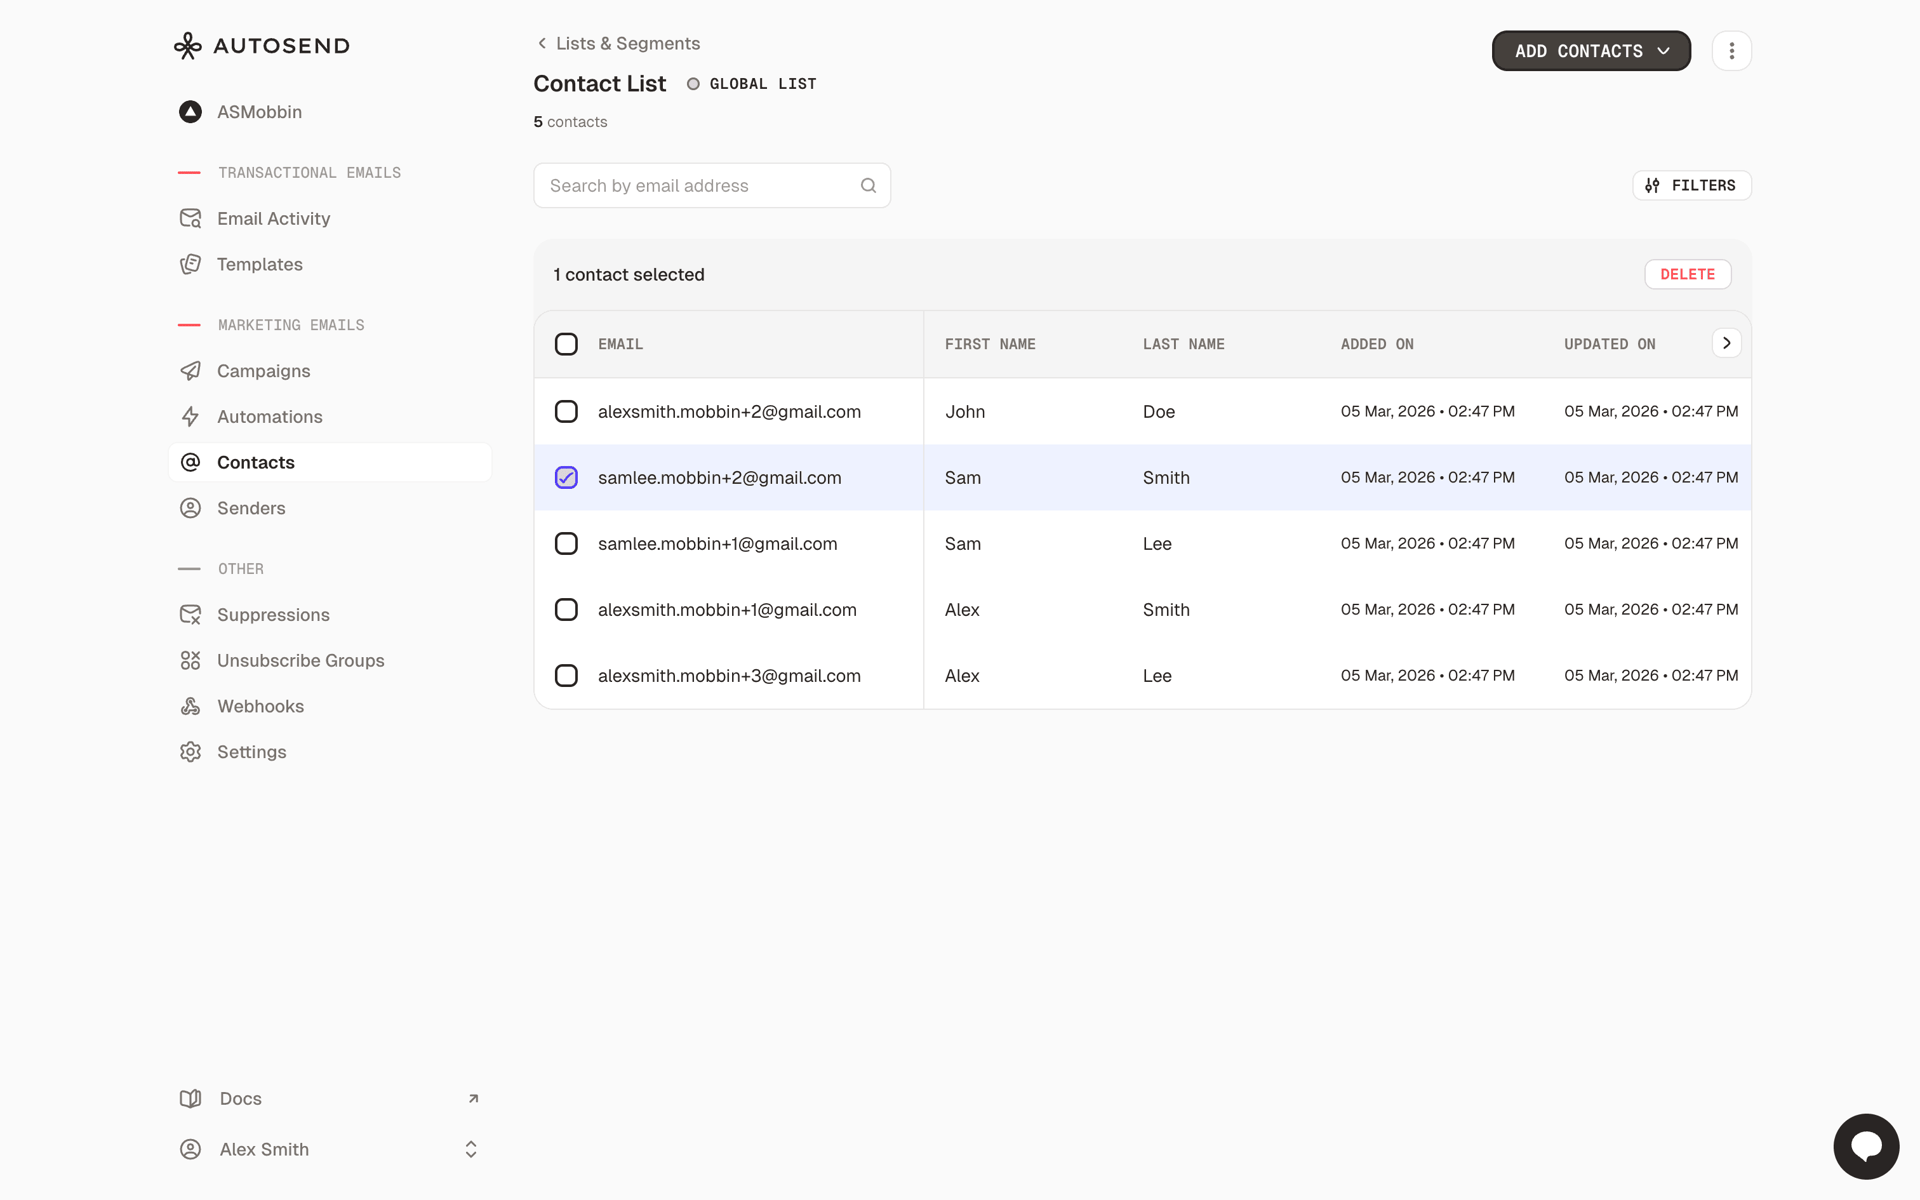Click first name John in table
The image size is (1920, 1200).
click(965, 411)
